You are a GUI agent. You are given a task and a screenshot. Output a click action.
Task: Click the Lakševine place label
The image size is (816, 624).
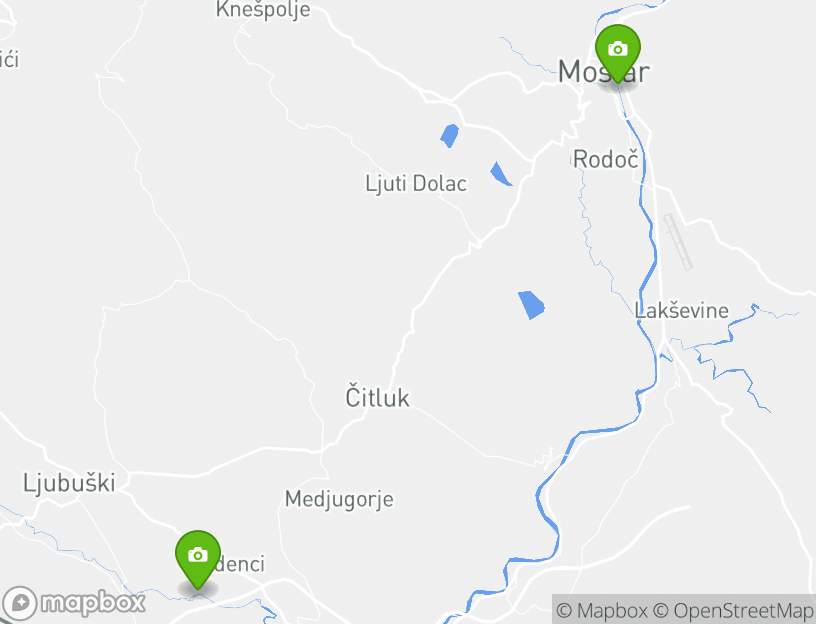(x=681, y=311)
